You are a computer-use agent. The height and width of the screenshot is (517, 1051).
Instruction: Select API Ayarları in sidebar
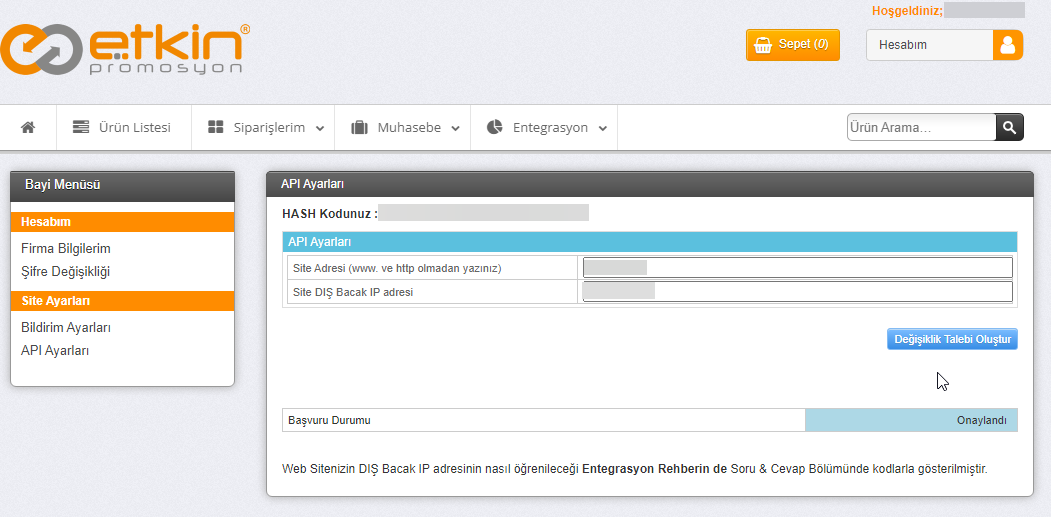[x=55, y=350]
